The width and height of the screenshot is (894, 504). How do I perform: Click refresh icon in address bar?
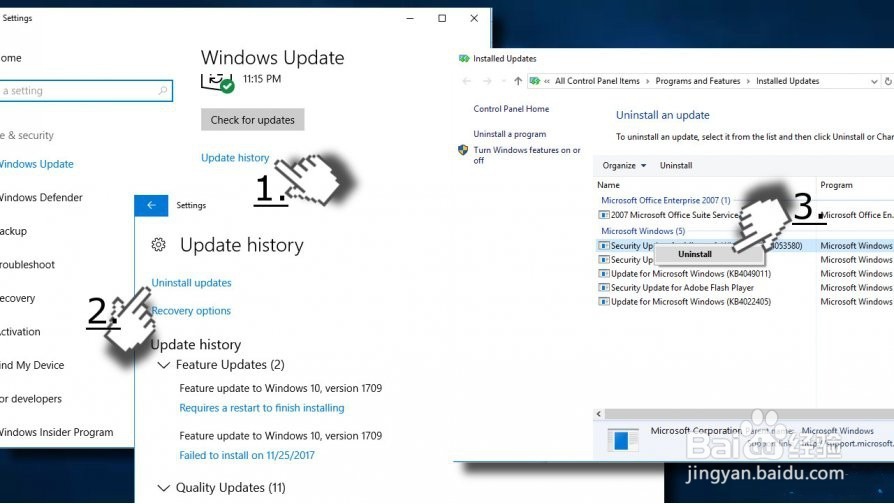(888, 82)
